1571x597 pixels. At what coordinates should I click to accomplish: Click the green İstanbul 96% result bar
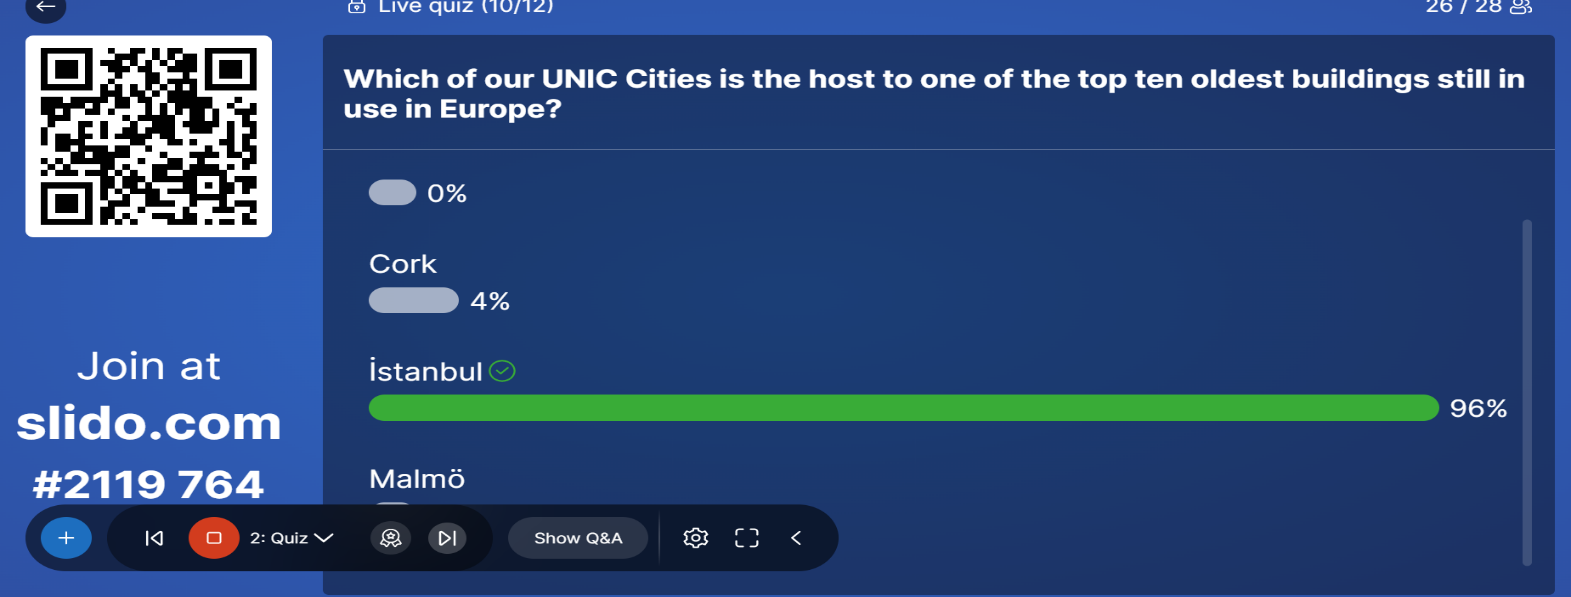click(904, 407)
